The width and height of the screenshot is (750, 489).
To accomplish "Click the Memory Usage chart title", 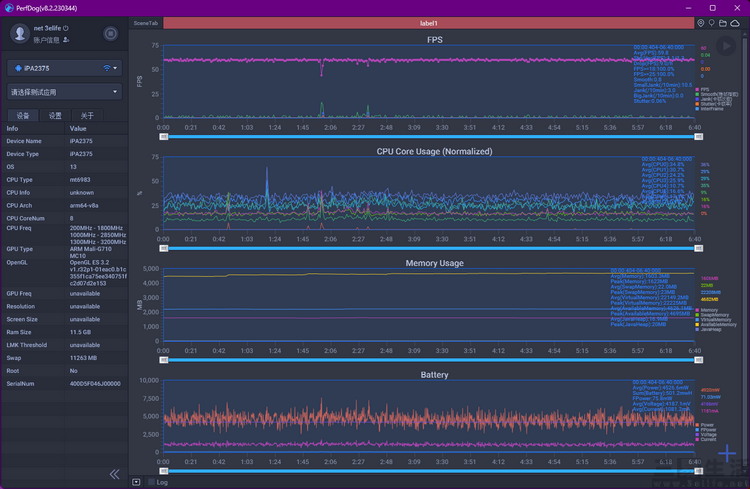I will (x=434, y=263).
